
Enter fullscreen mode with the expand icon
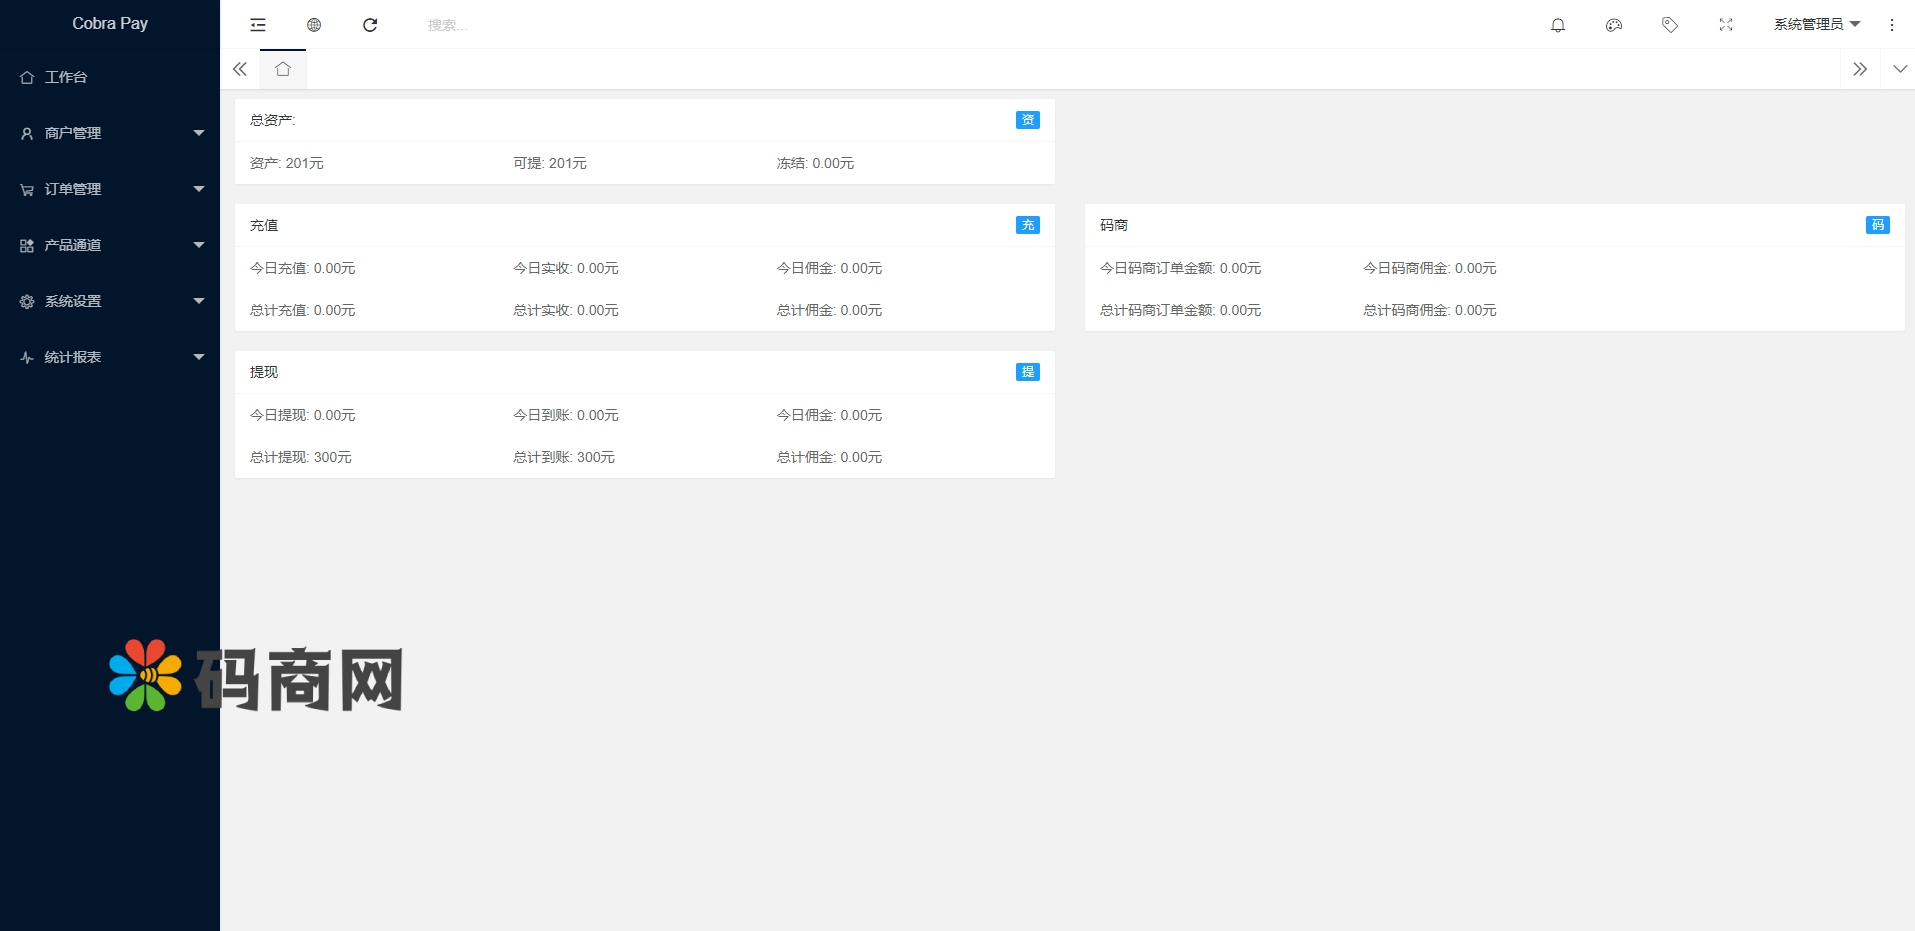coord(1726,25)
